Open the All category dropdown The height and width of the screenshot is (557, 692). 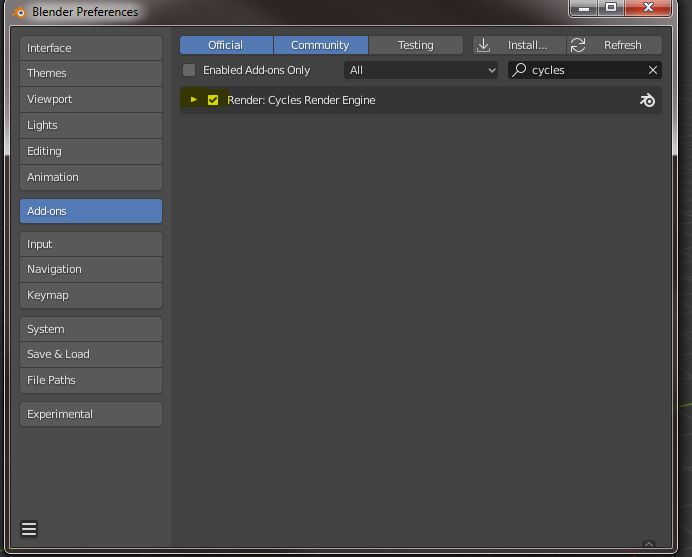pos(421,70)
